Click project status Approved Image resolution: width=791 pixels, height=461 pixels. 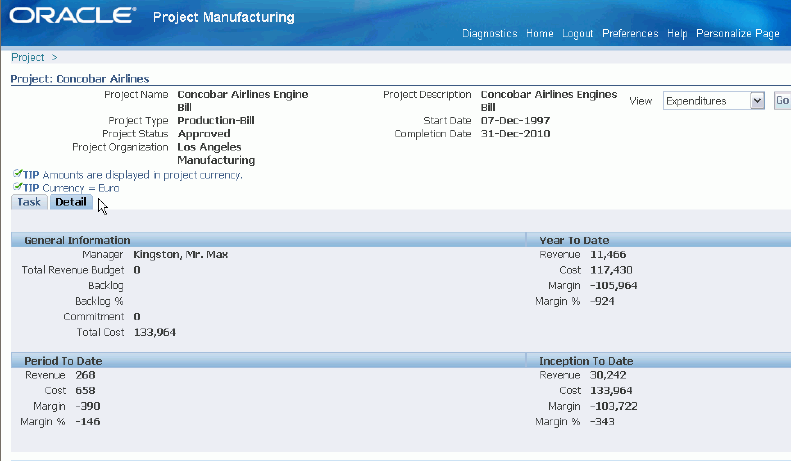[204, 134]
